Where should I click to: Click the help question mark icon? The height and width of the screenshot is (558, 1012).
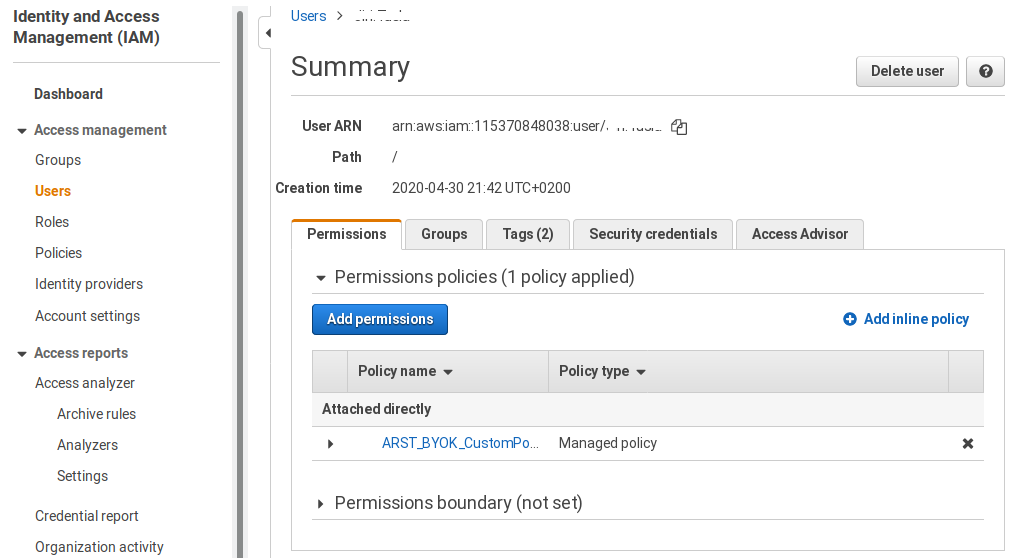(x=985, y=71)
